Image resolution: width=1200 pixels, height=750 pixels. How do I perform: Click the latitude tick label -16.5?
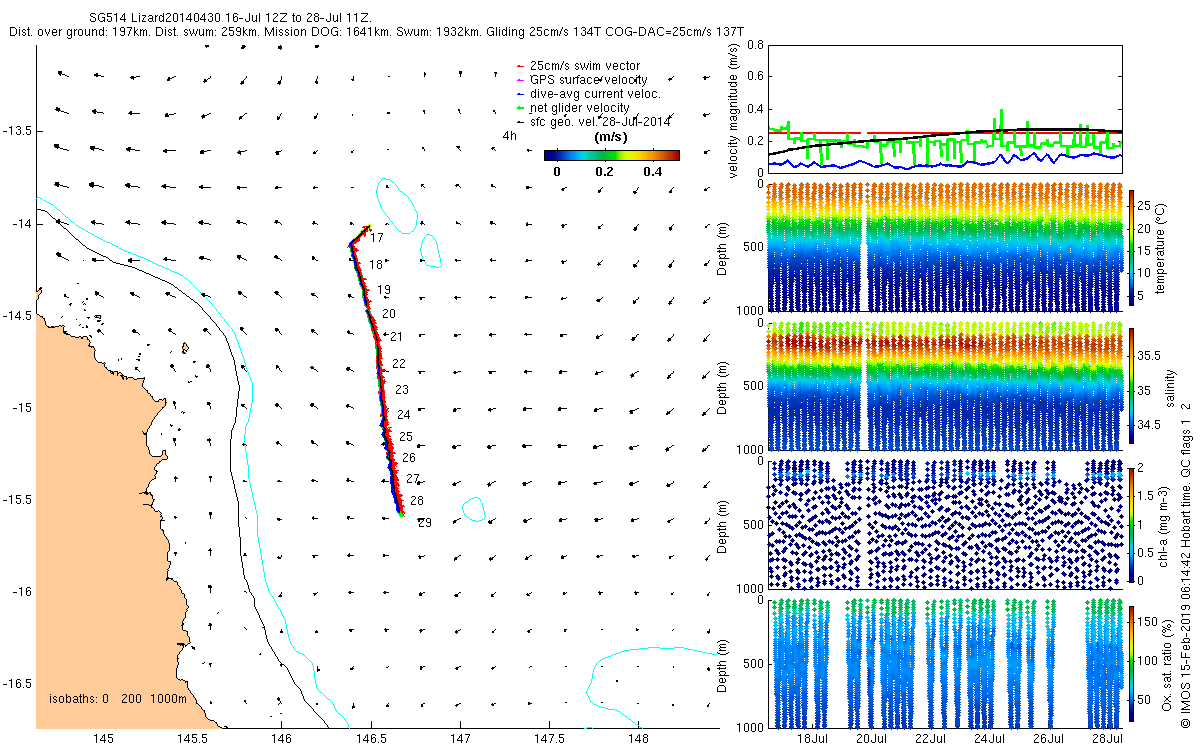pos(19,683)
